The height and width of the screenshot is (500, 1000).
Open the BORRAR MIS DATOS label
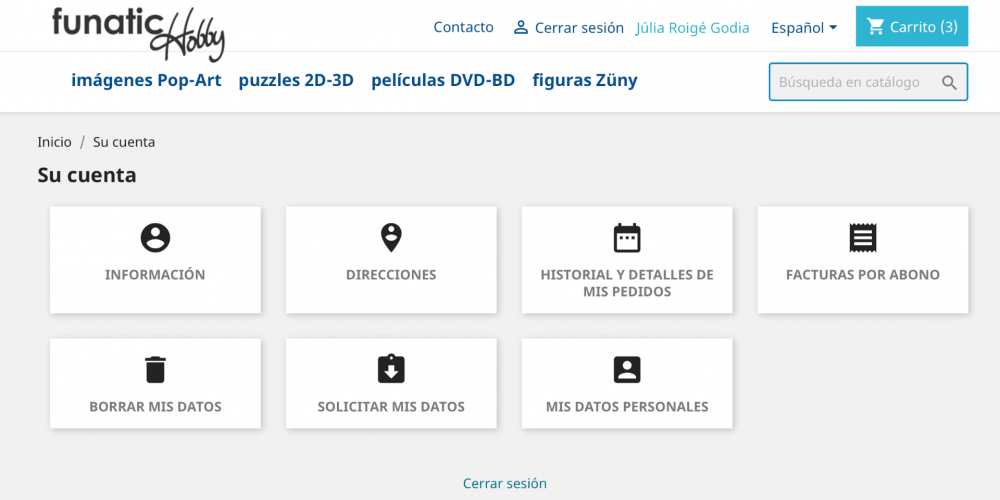[x=155, y=406]
